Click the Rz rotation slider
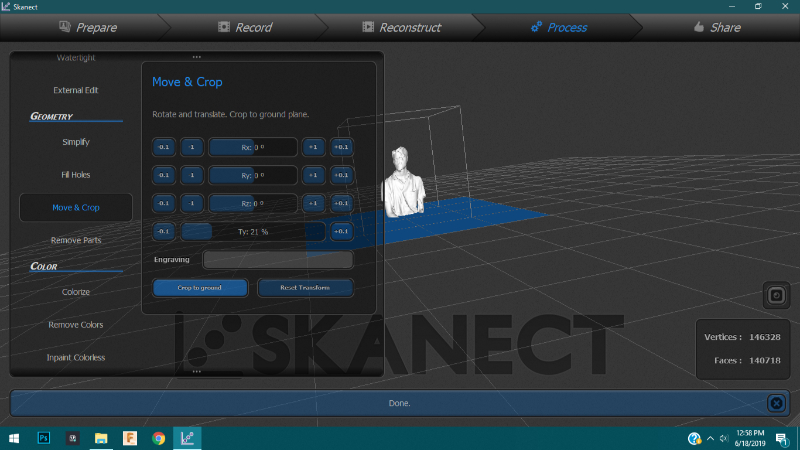Screen dimensions: 800x450 coord(253,203)
